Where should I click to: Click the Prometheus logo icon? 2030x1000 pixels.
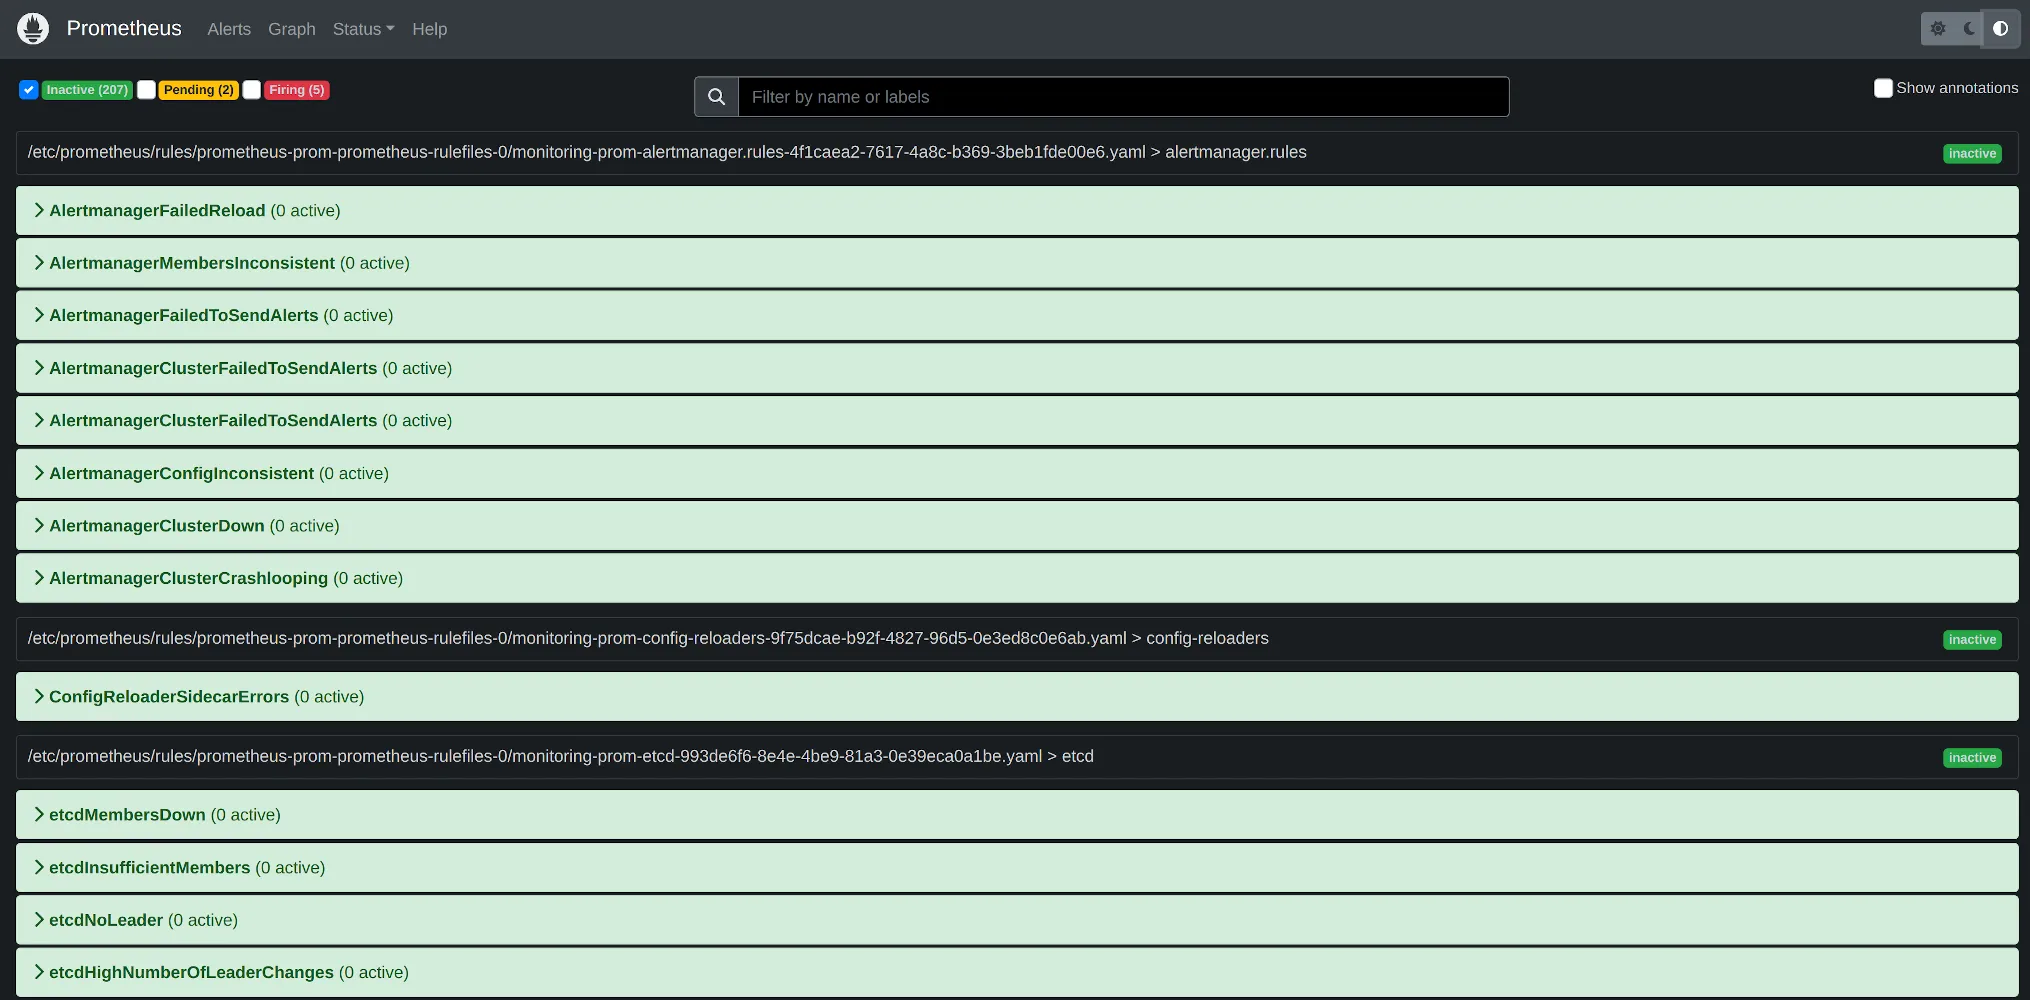(x=33, y=28)
